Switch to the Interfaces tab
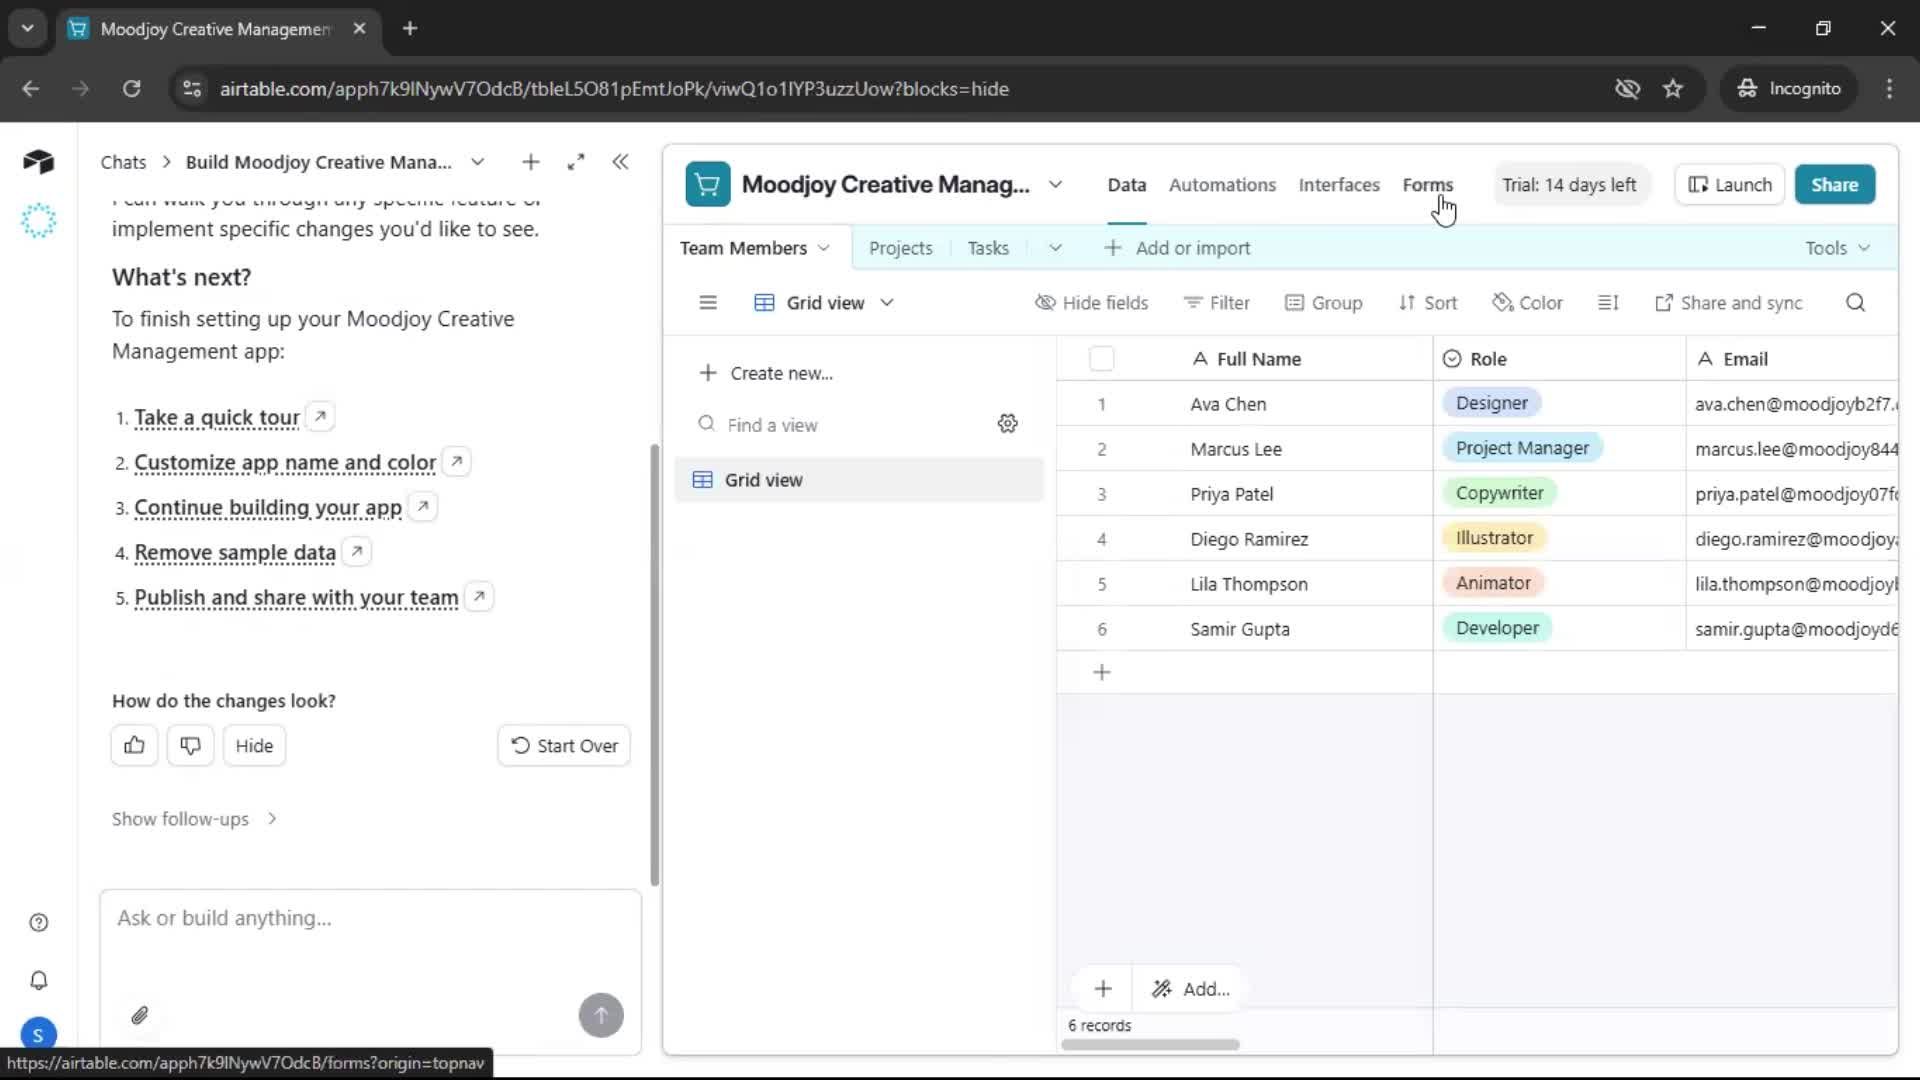The width and height of the screenshot is (1920, 1080). pos(1339,185)
